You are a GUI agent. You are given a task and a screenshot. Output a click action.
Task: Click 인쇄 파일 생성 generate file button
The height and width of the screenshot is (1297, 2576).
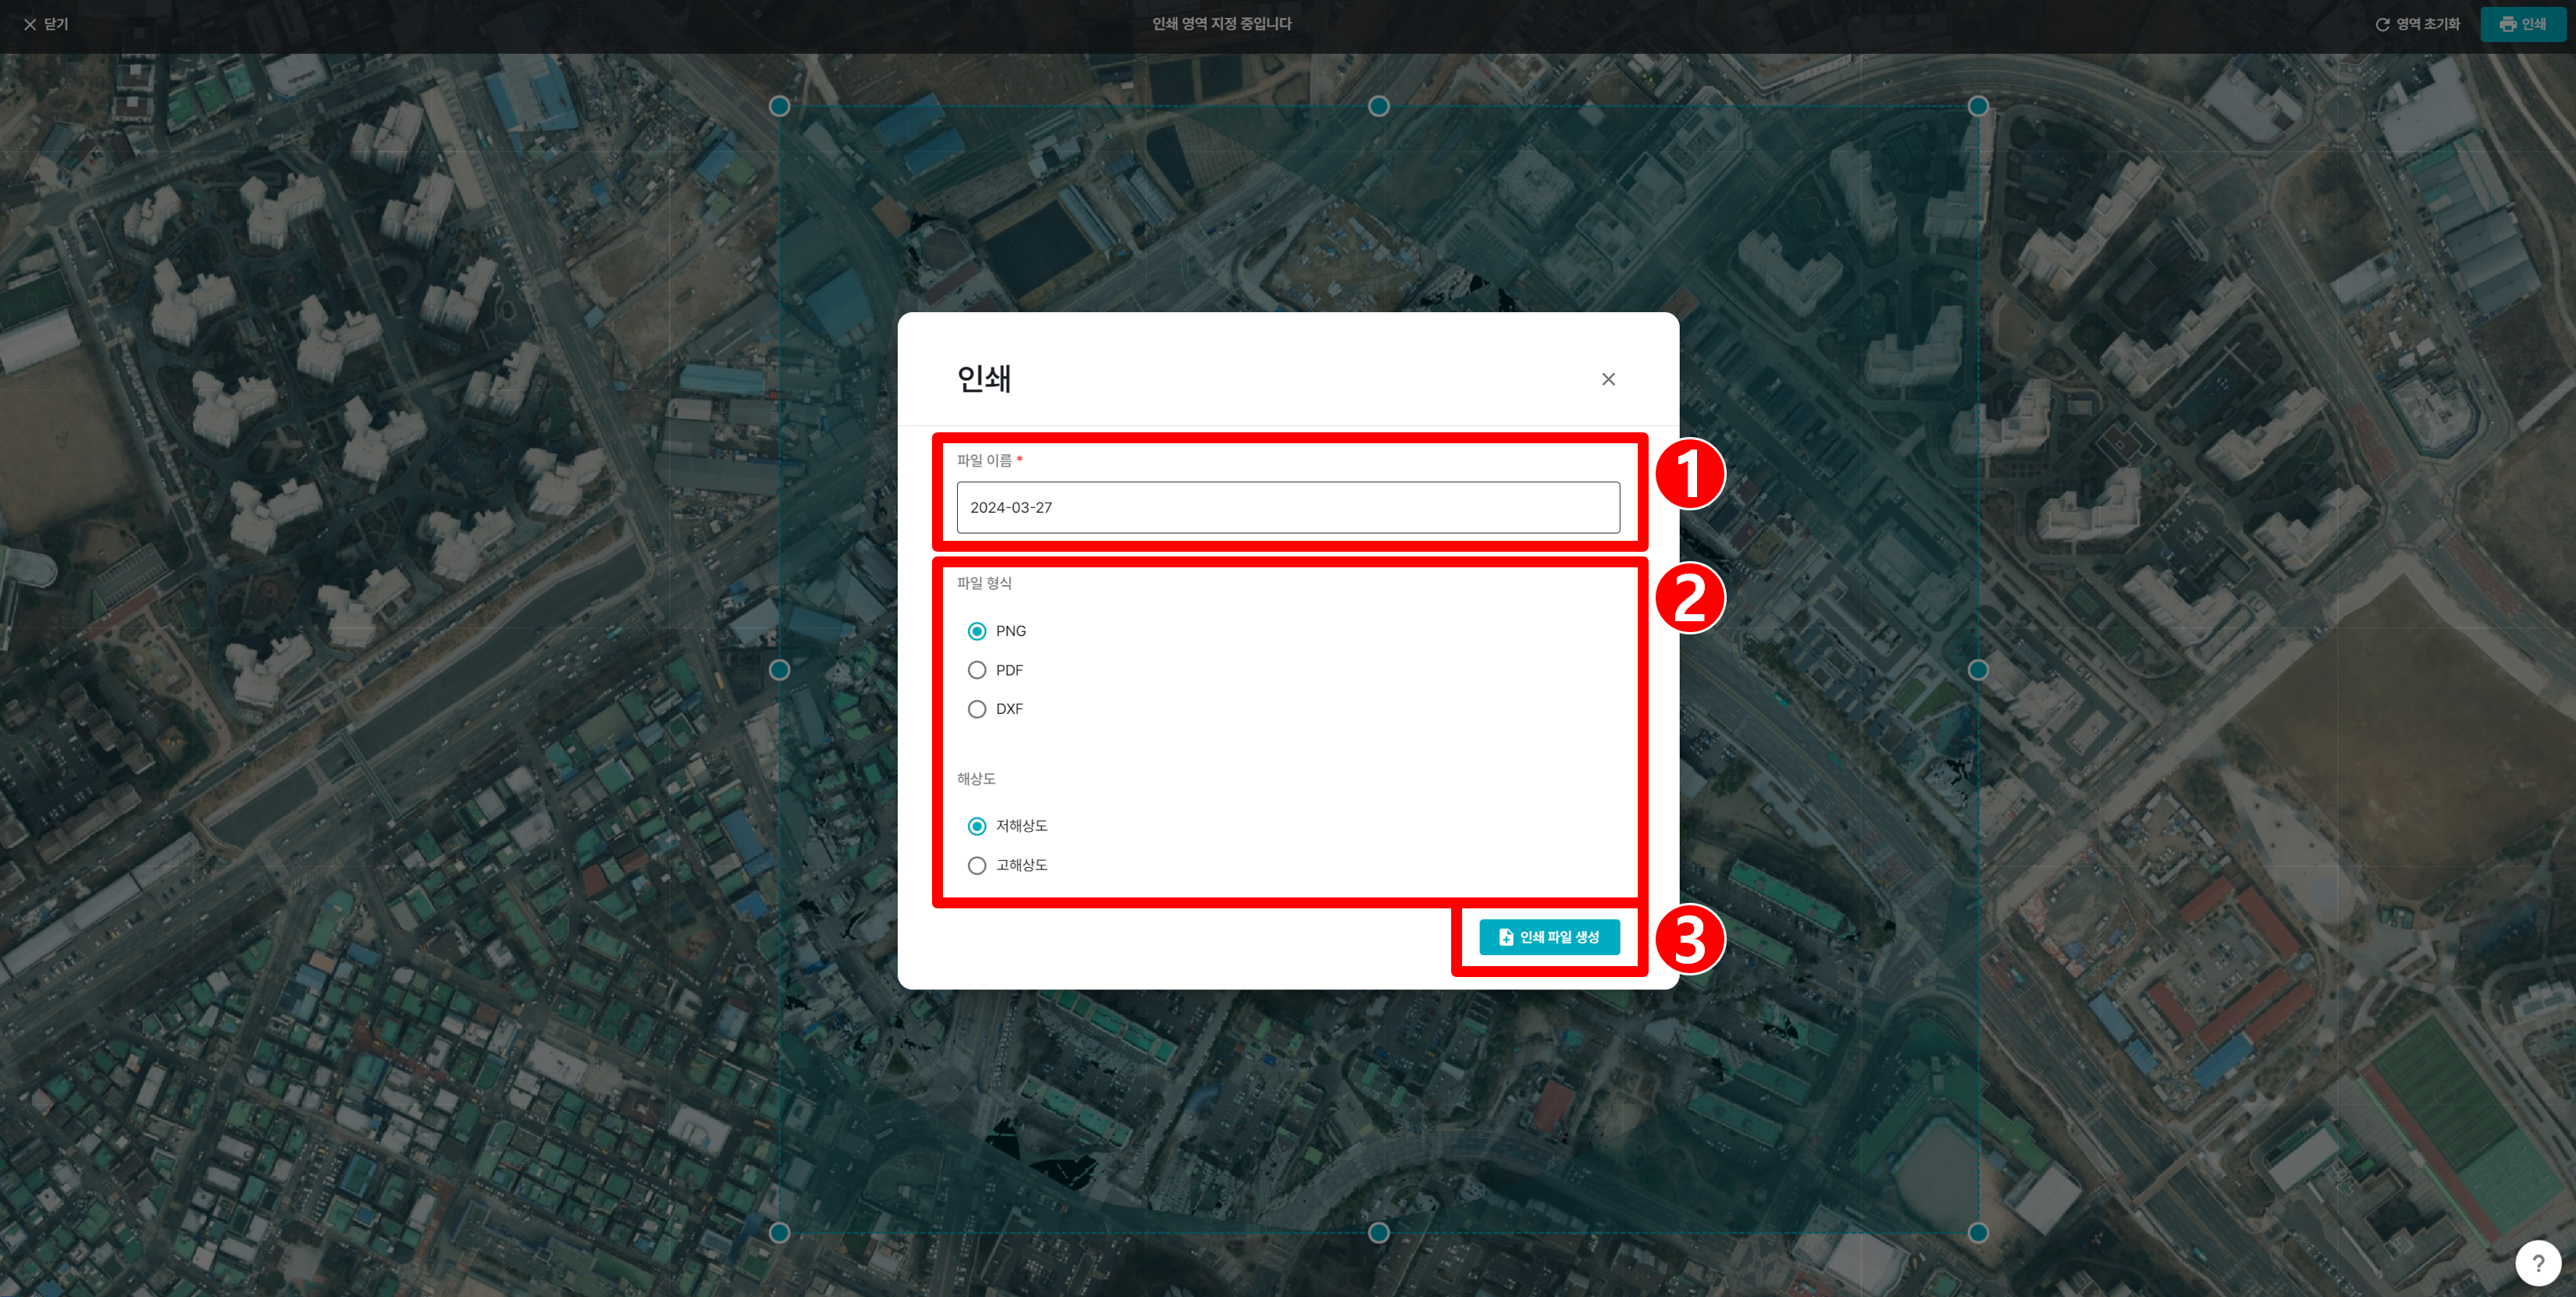coord(1549,937)
